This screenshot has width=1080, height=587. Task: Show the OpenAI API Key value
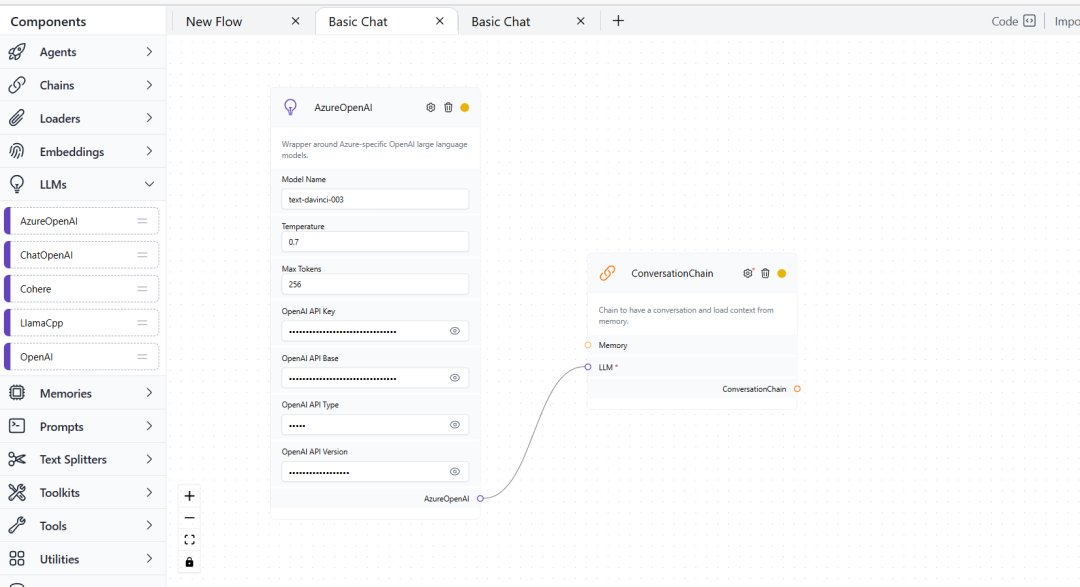click(455, 331)
